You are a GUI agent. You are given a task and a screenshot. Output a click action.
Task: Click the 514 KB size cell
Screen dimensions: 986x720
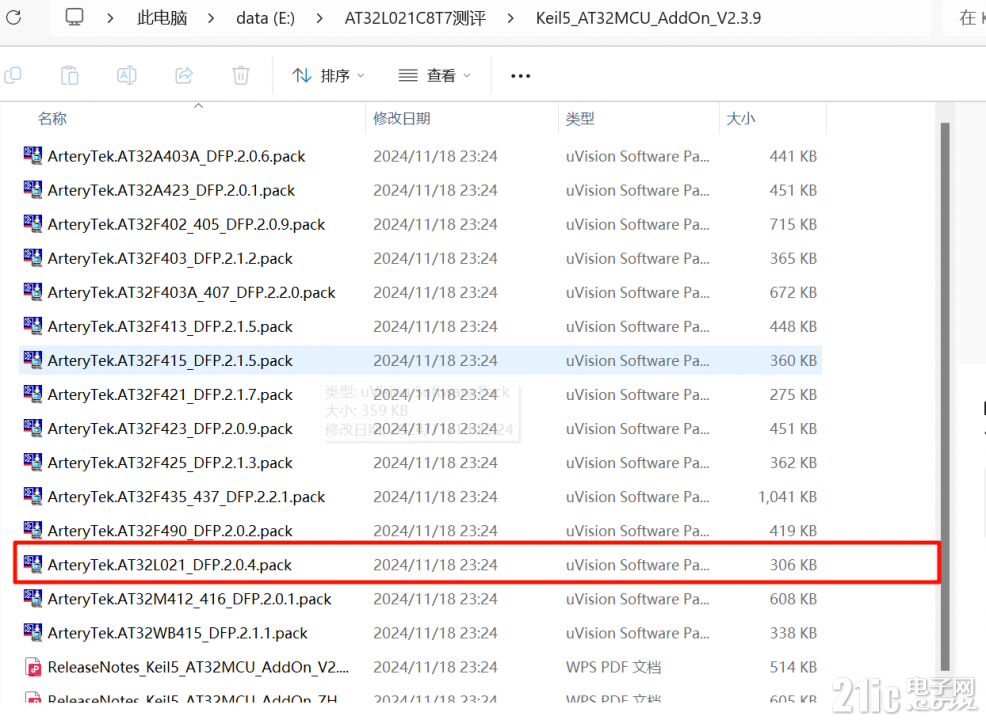793,667
